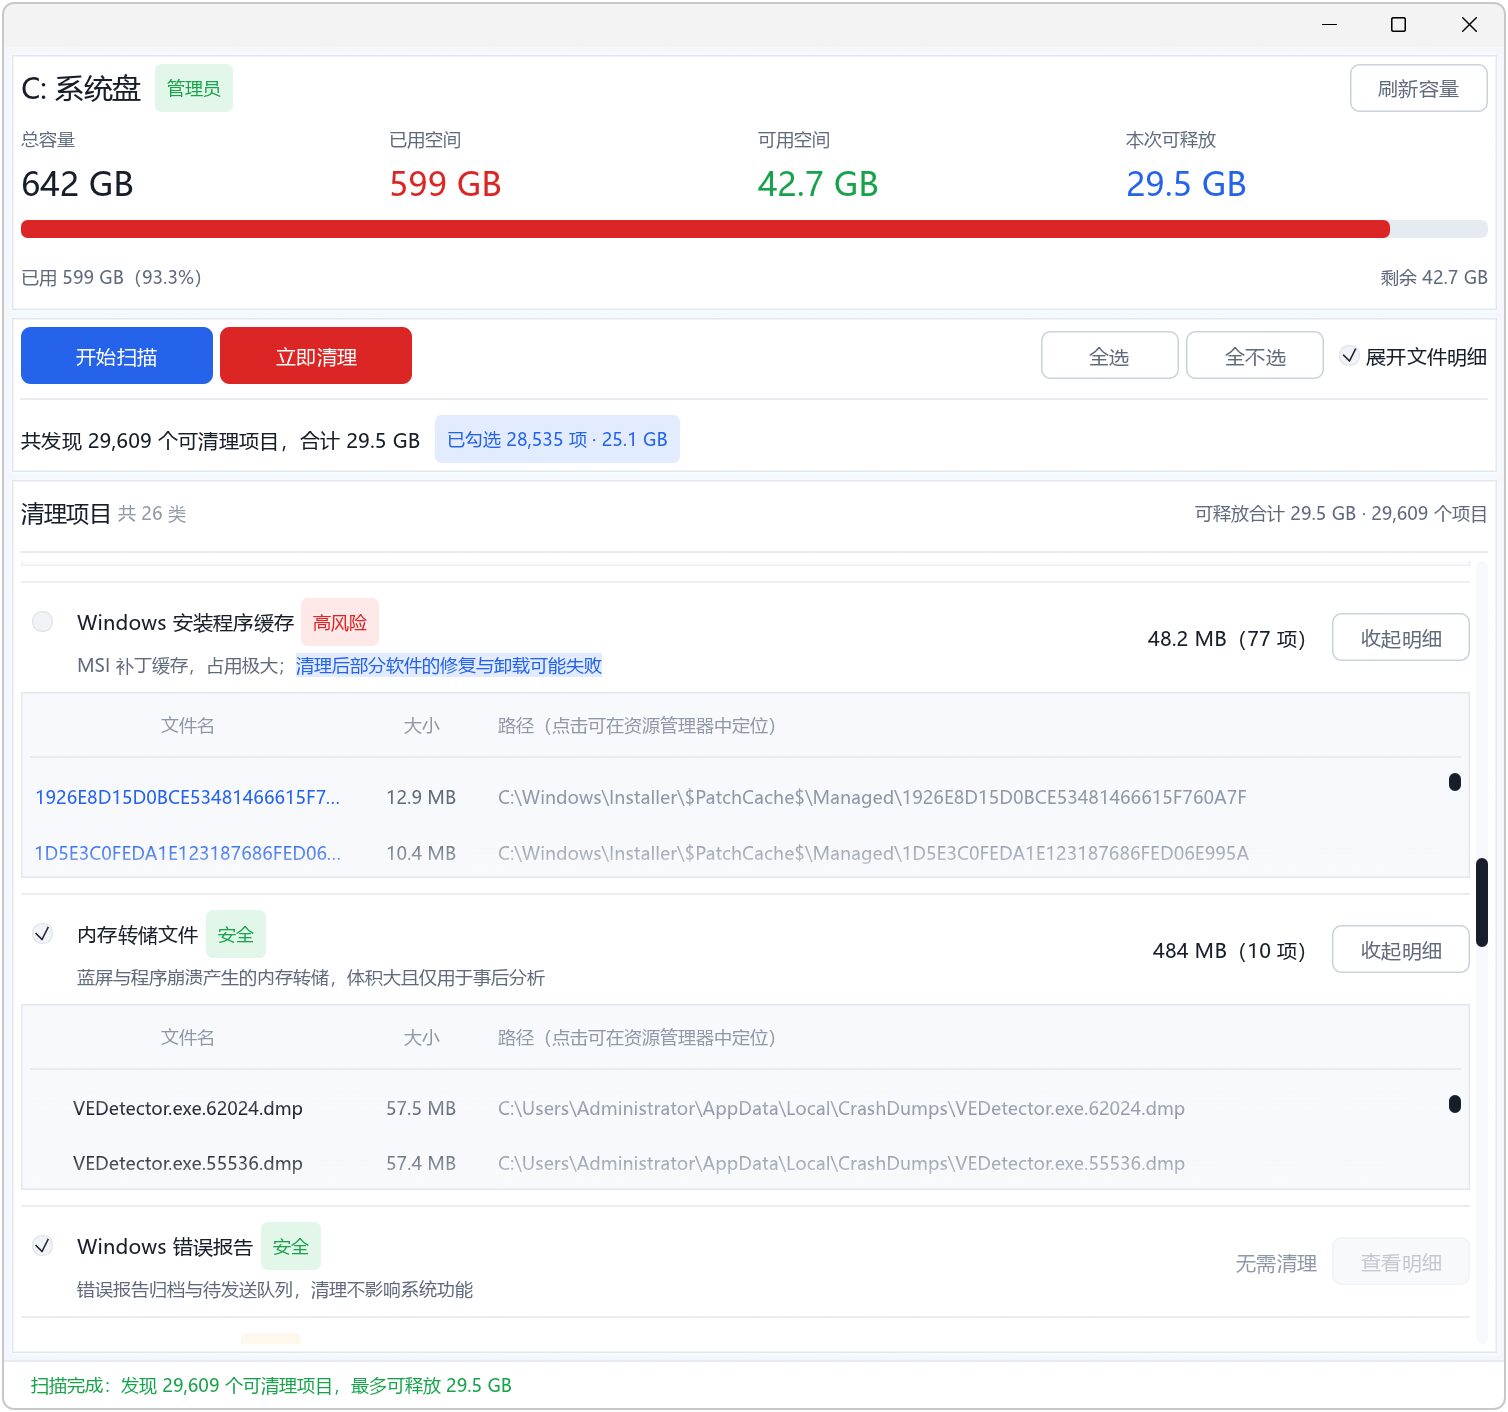This screenshot has height=1412, width=1508.
Task: Click the main list vertical scrollbar thumb
Action: coord(1482,901)
